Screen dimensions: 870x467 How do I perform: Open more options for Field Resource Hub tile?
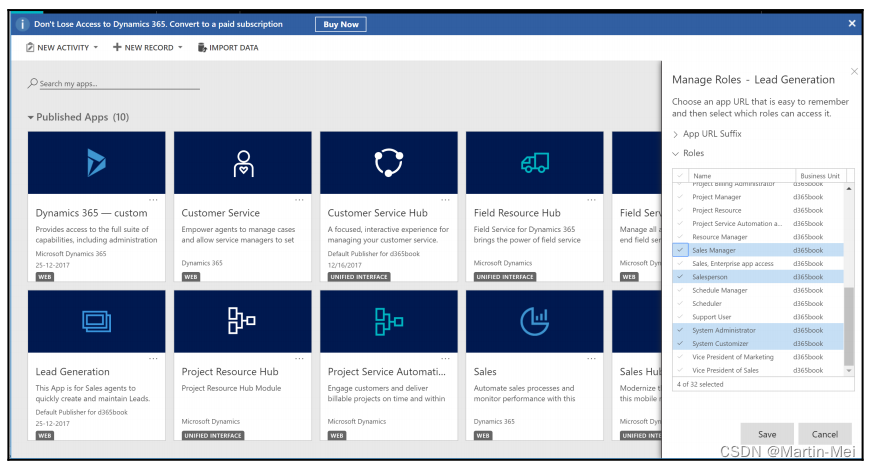(x=591, y=200)
